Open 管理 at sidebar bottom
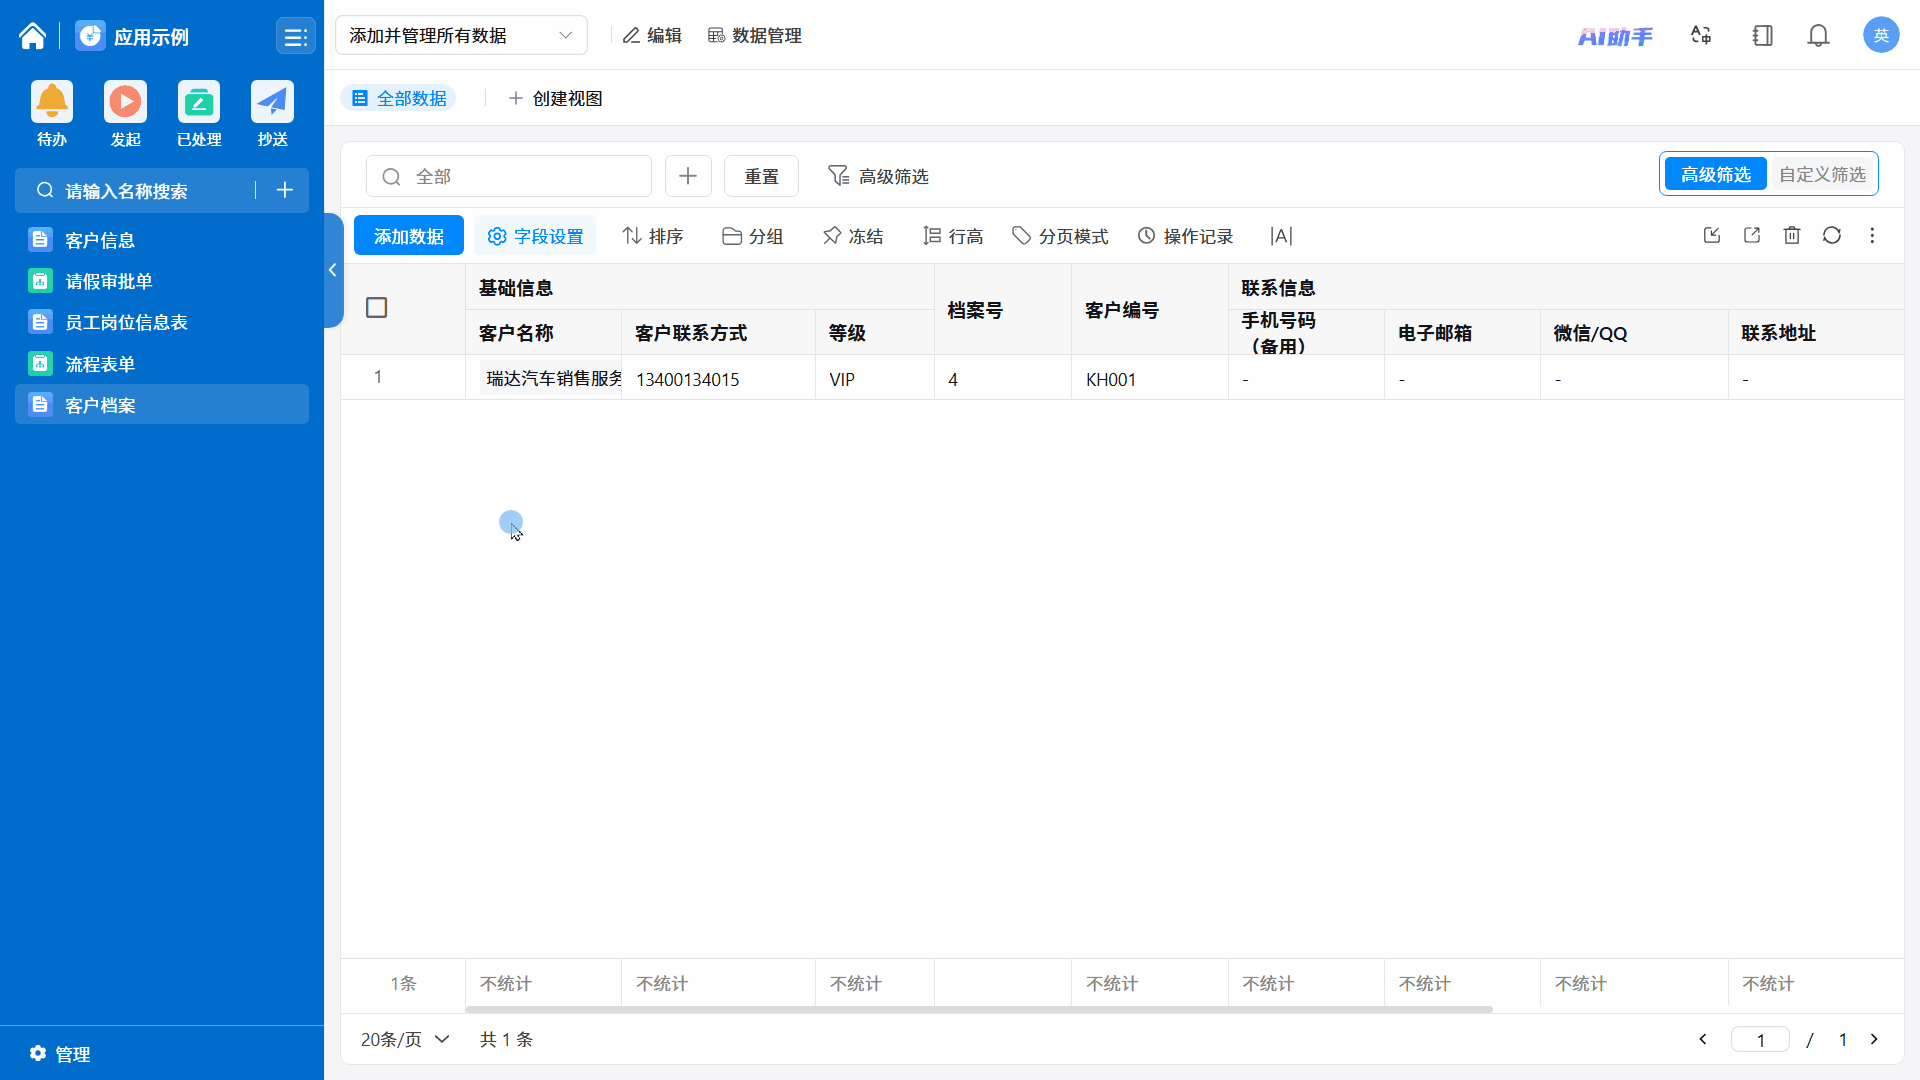 60,1054
